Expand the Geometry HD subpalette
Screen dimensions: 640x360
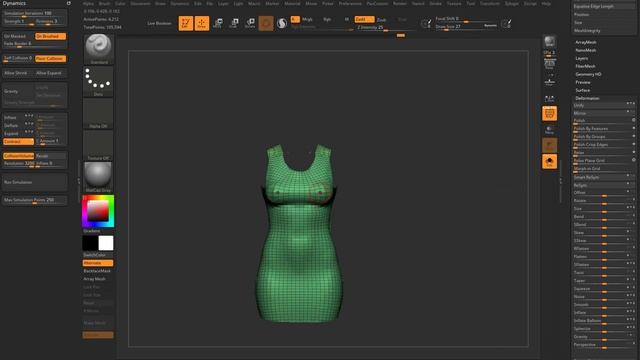coord(588,74)
